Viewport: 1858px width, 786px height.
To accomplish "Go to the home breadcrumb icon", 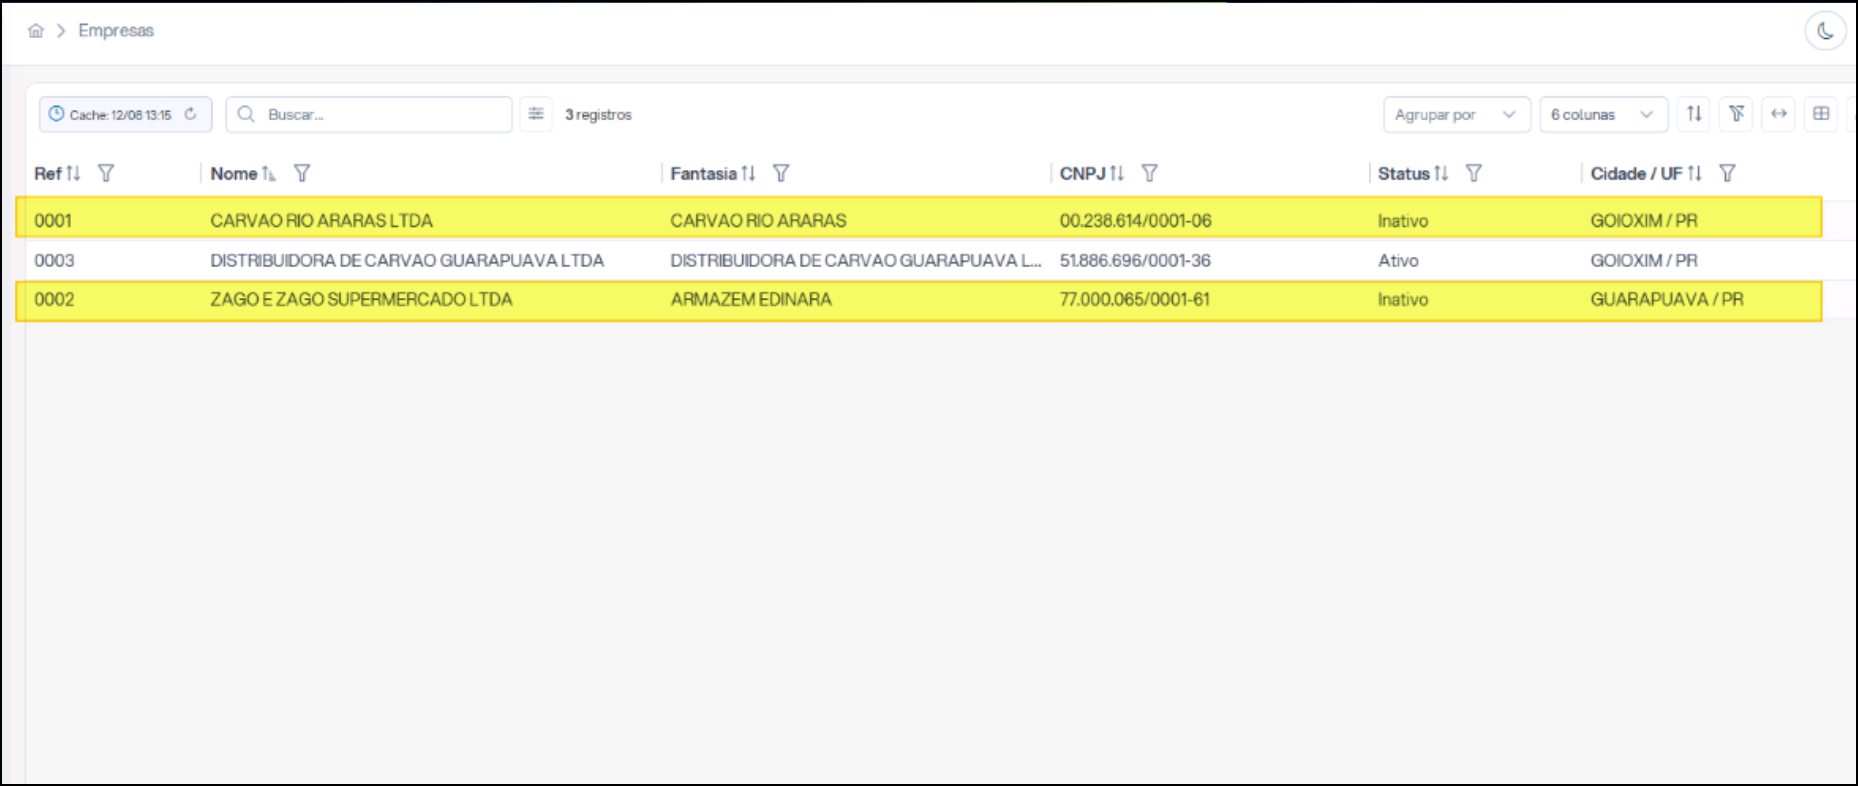I will 36,31.
